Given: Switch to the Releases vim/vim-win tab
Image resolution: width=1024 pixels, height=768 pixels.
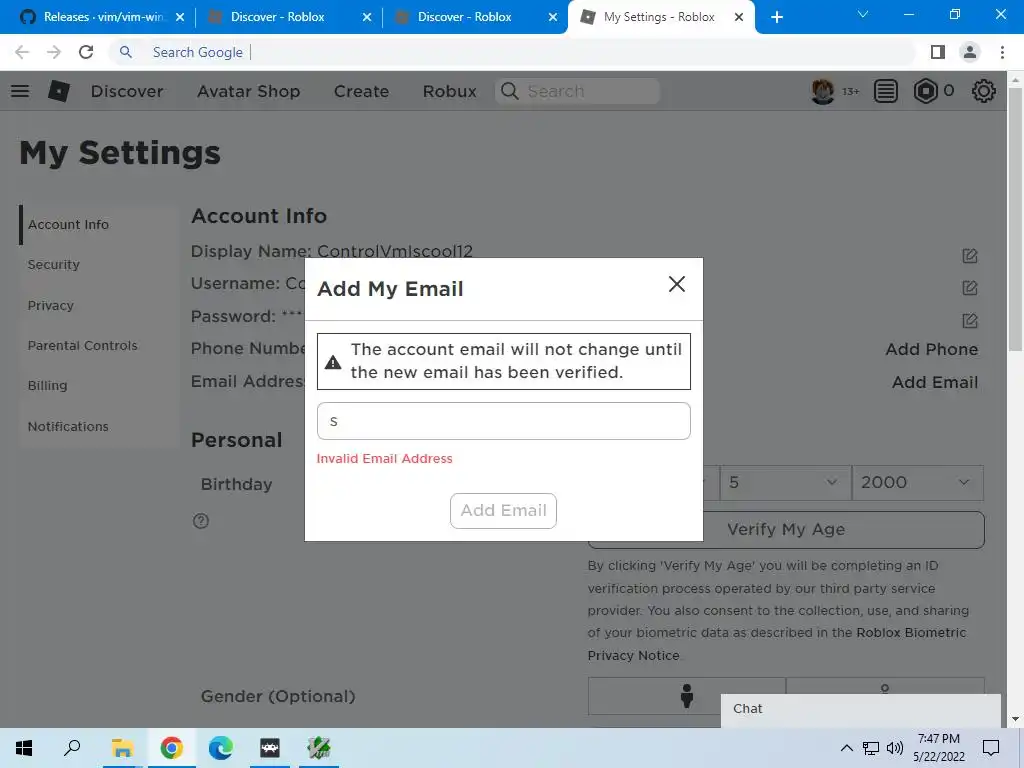Looking at the screenshot, I should click(103, 17).
